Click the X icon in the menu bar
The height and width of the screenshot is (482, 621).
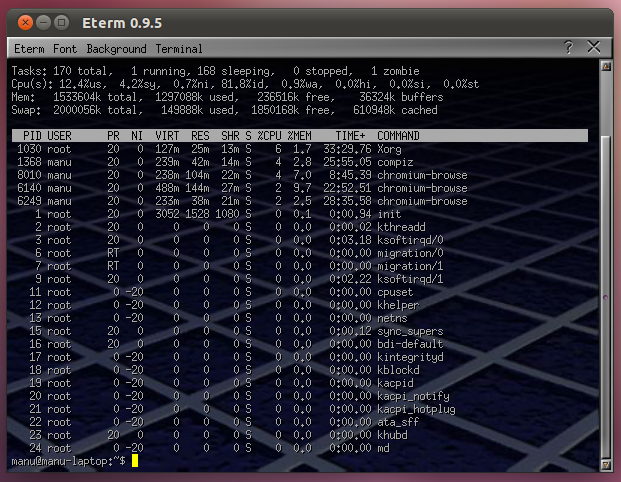[594, 47]
